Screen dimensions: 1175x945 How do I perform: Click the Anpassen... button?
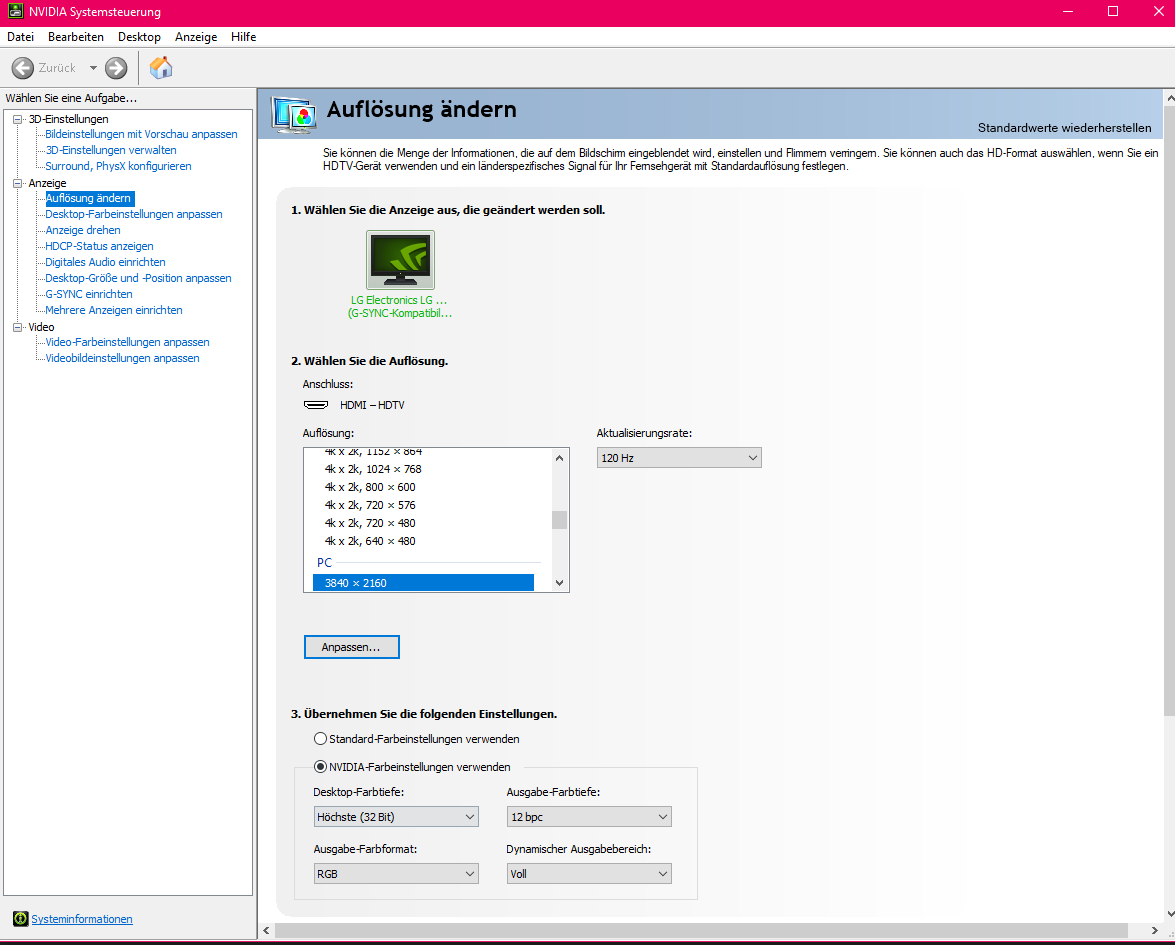pos(351,647)
